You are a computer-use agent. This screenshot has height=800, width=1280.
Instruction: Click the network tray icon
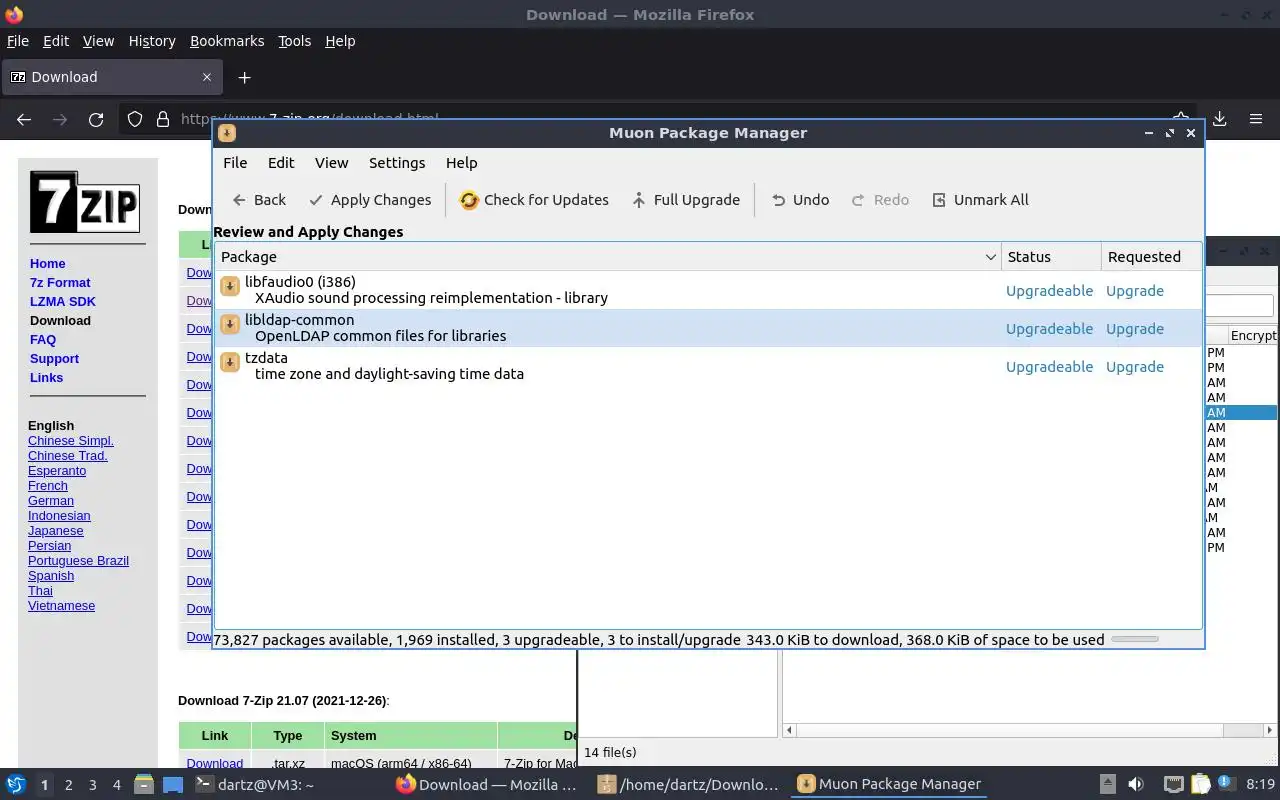click(x=1173, y=785)
